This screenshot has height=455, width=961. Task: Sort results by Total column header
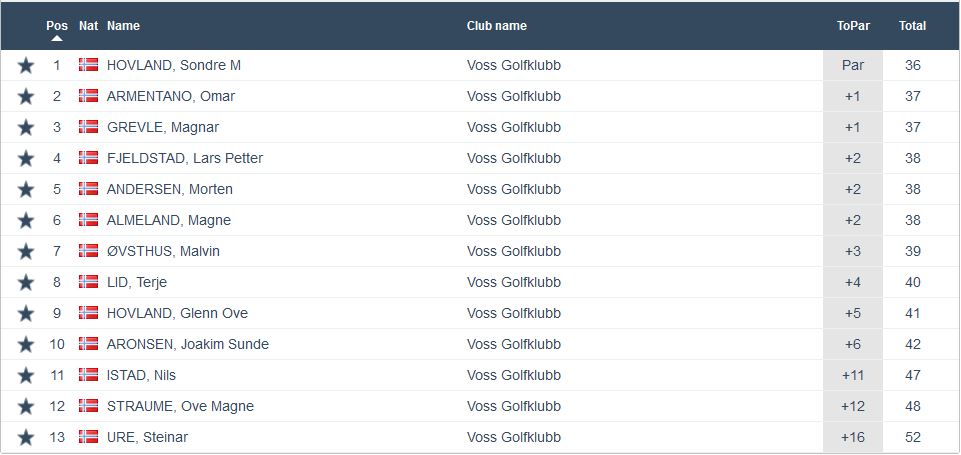912,26
